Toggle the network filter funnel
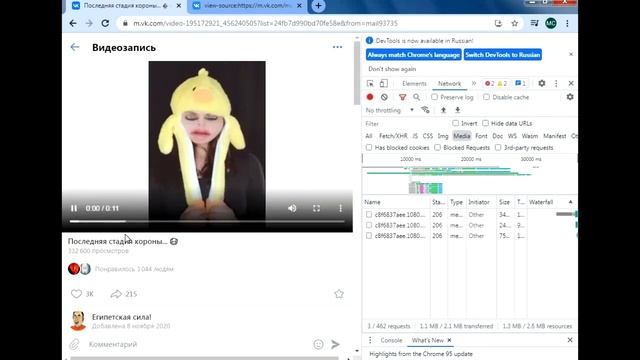Image resolution: width=640 pixels, height=360 pixels. (x=402, y=97)
